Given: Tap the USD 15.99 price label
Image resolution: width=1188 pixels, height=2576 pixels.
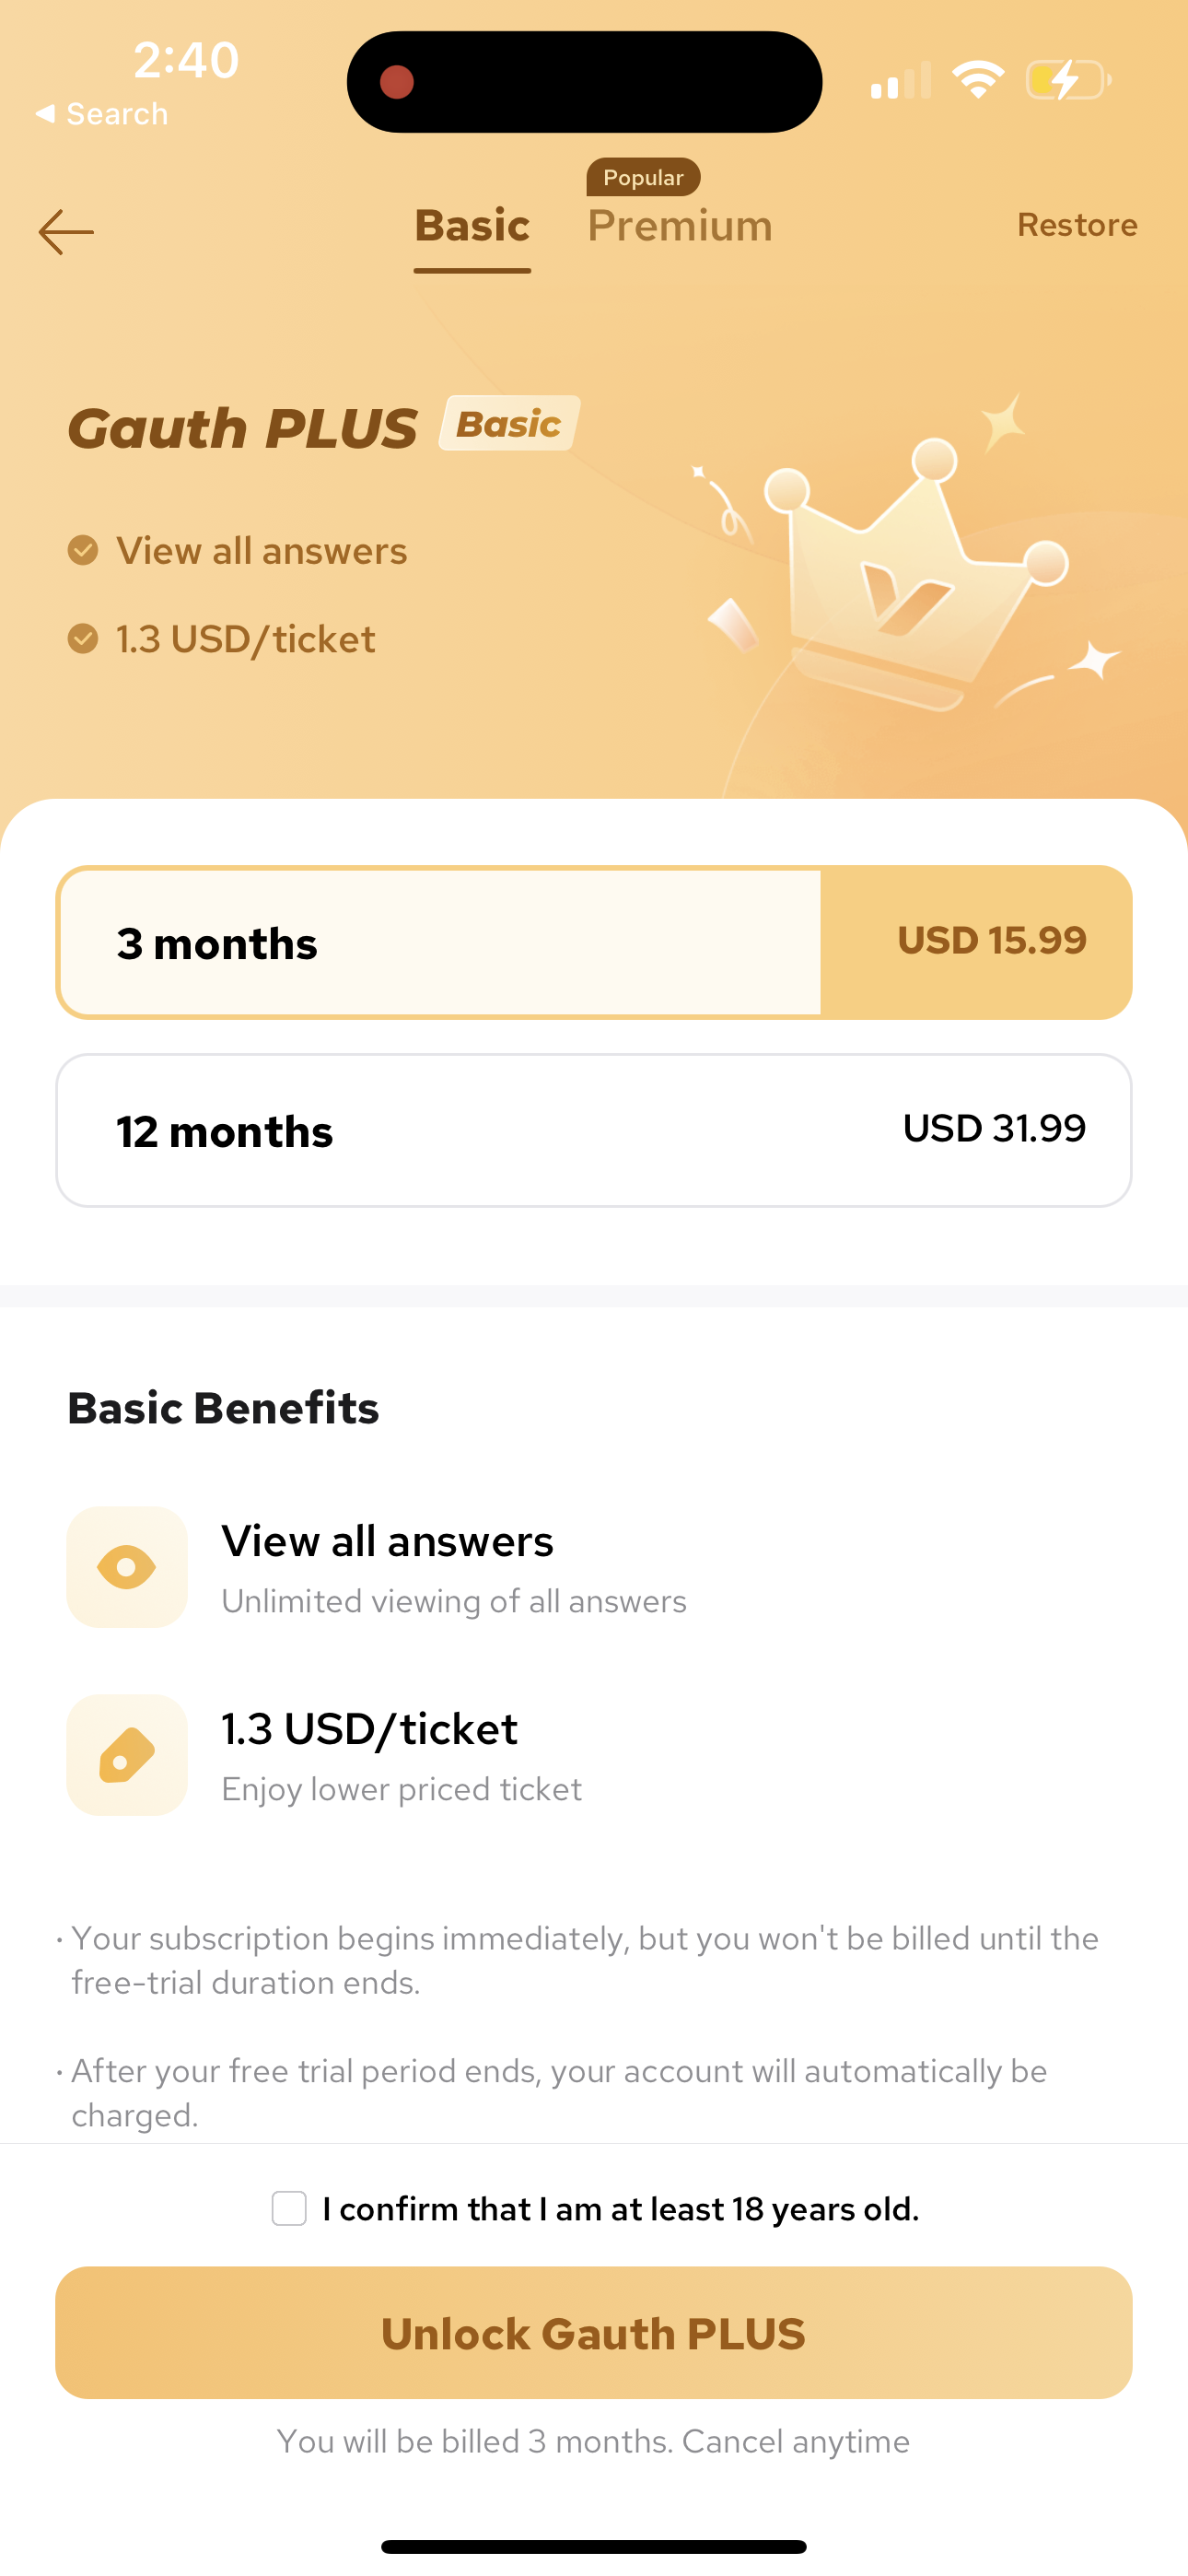Looking at the screenshot, I should pyautogui.click(x=991, y=940).
